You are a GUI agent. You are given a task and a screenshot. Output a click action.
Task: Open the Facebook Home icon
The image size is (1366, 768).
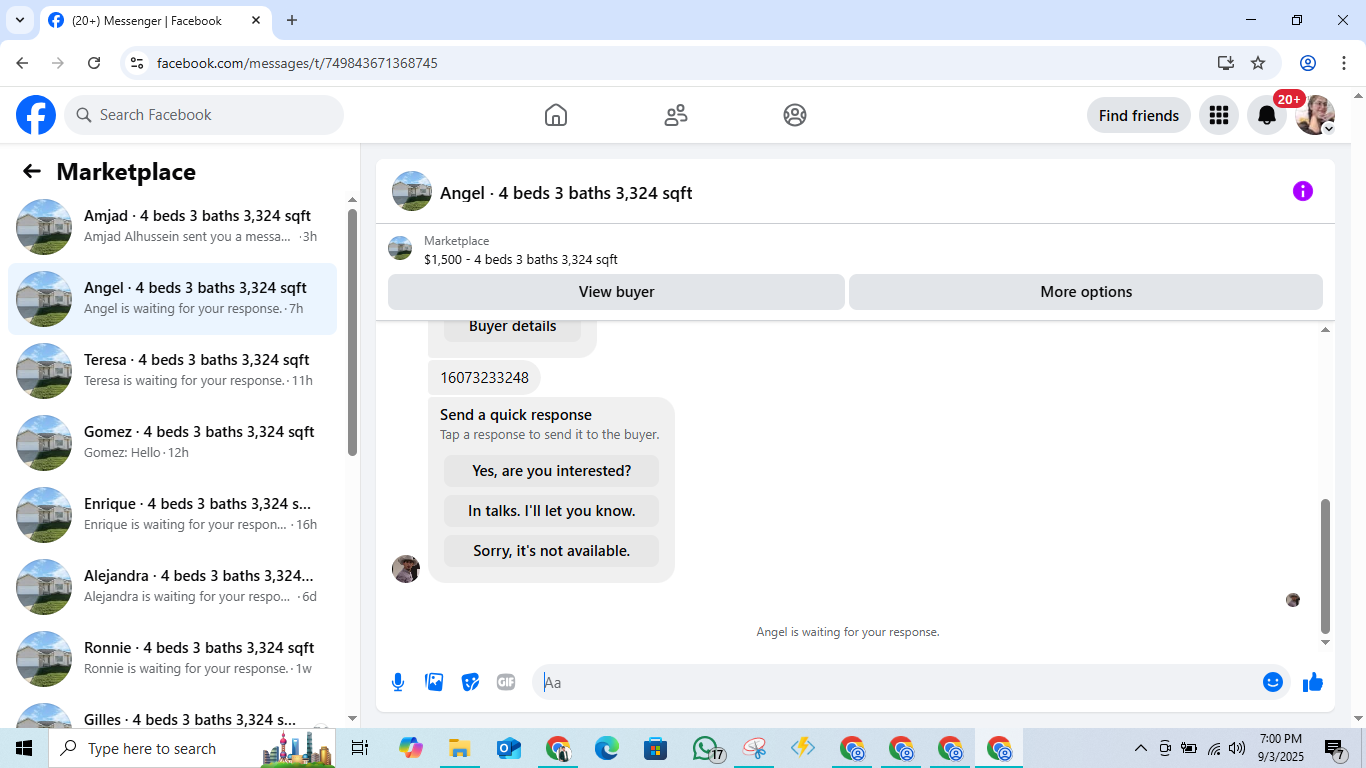(x=556, y=115)
